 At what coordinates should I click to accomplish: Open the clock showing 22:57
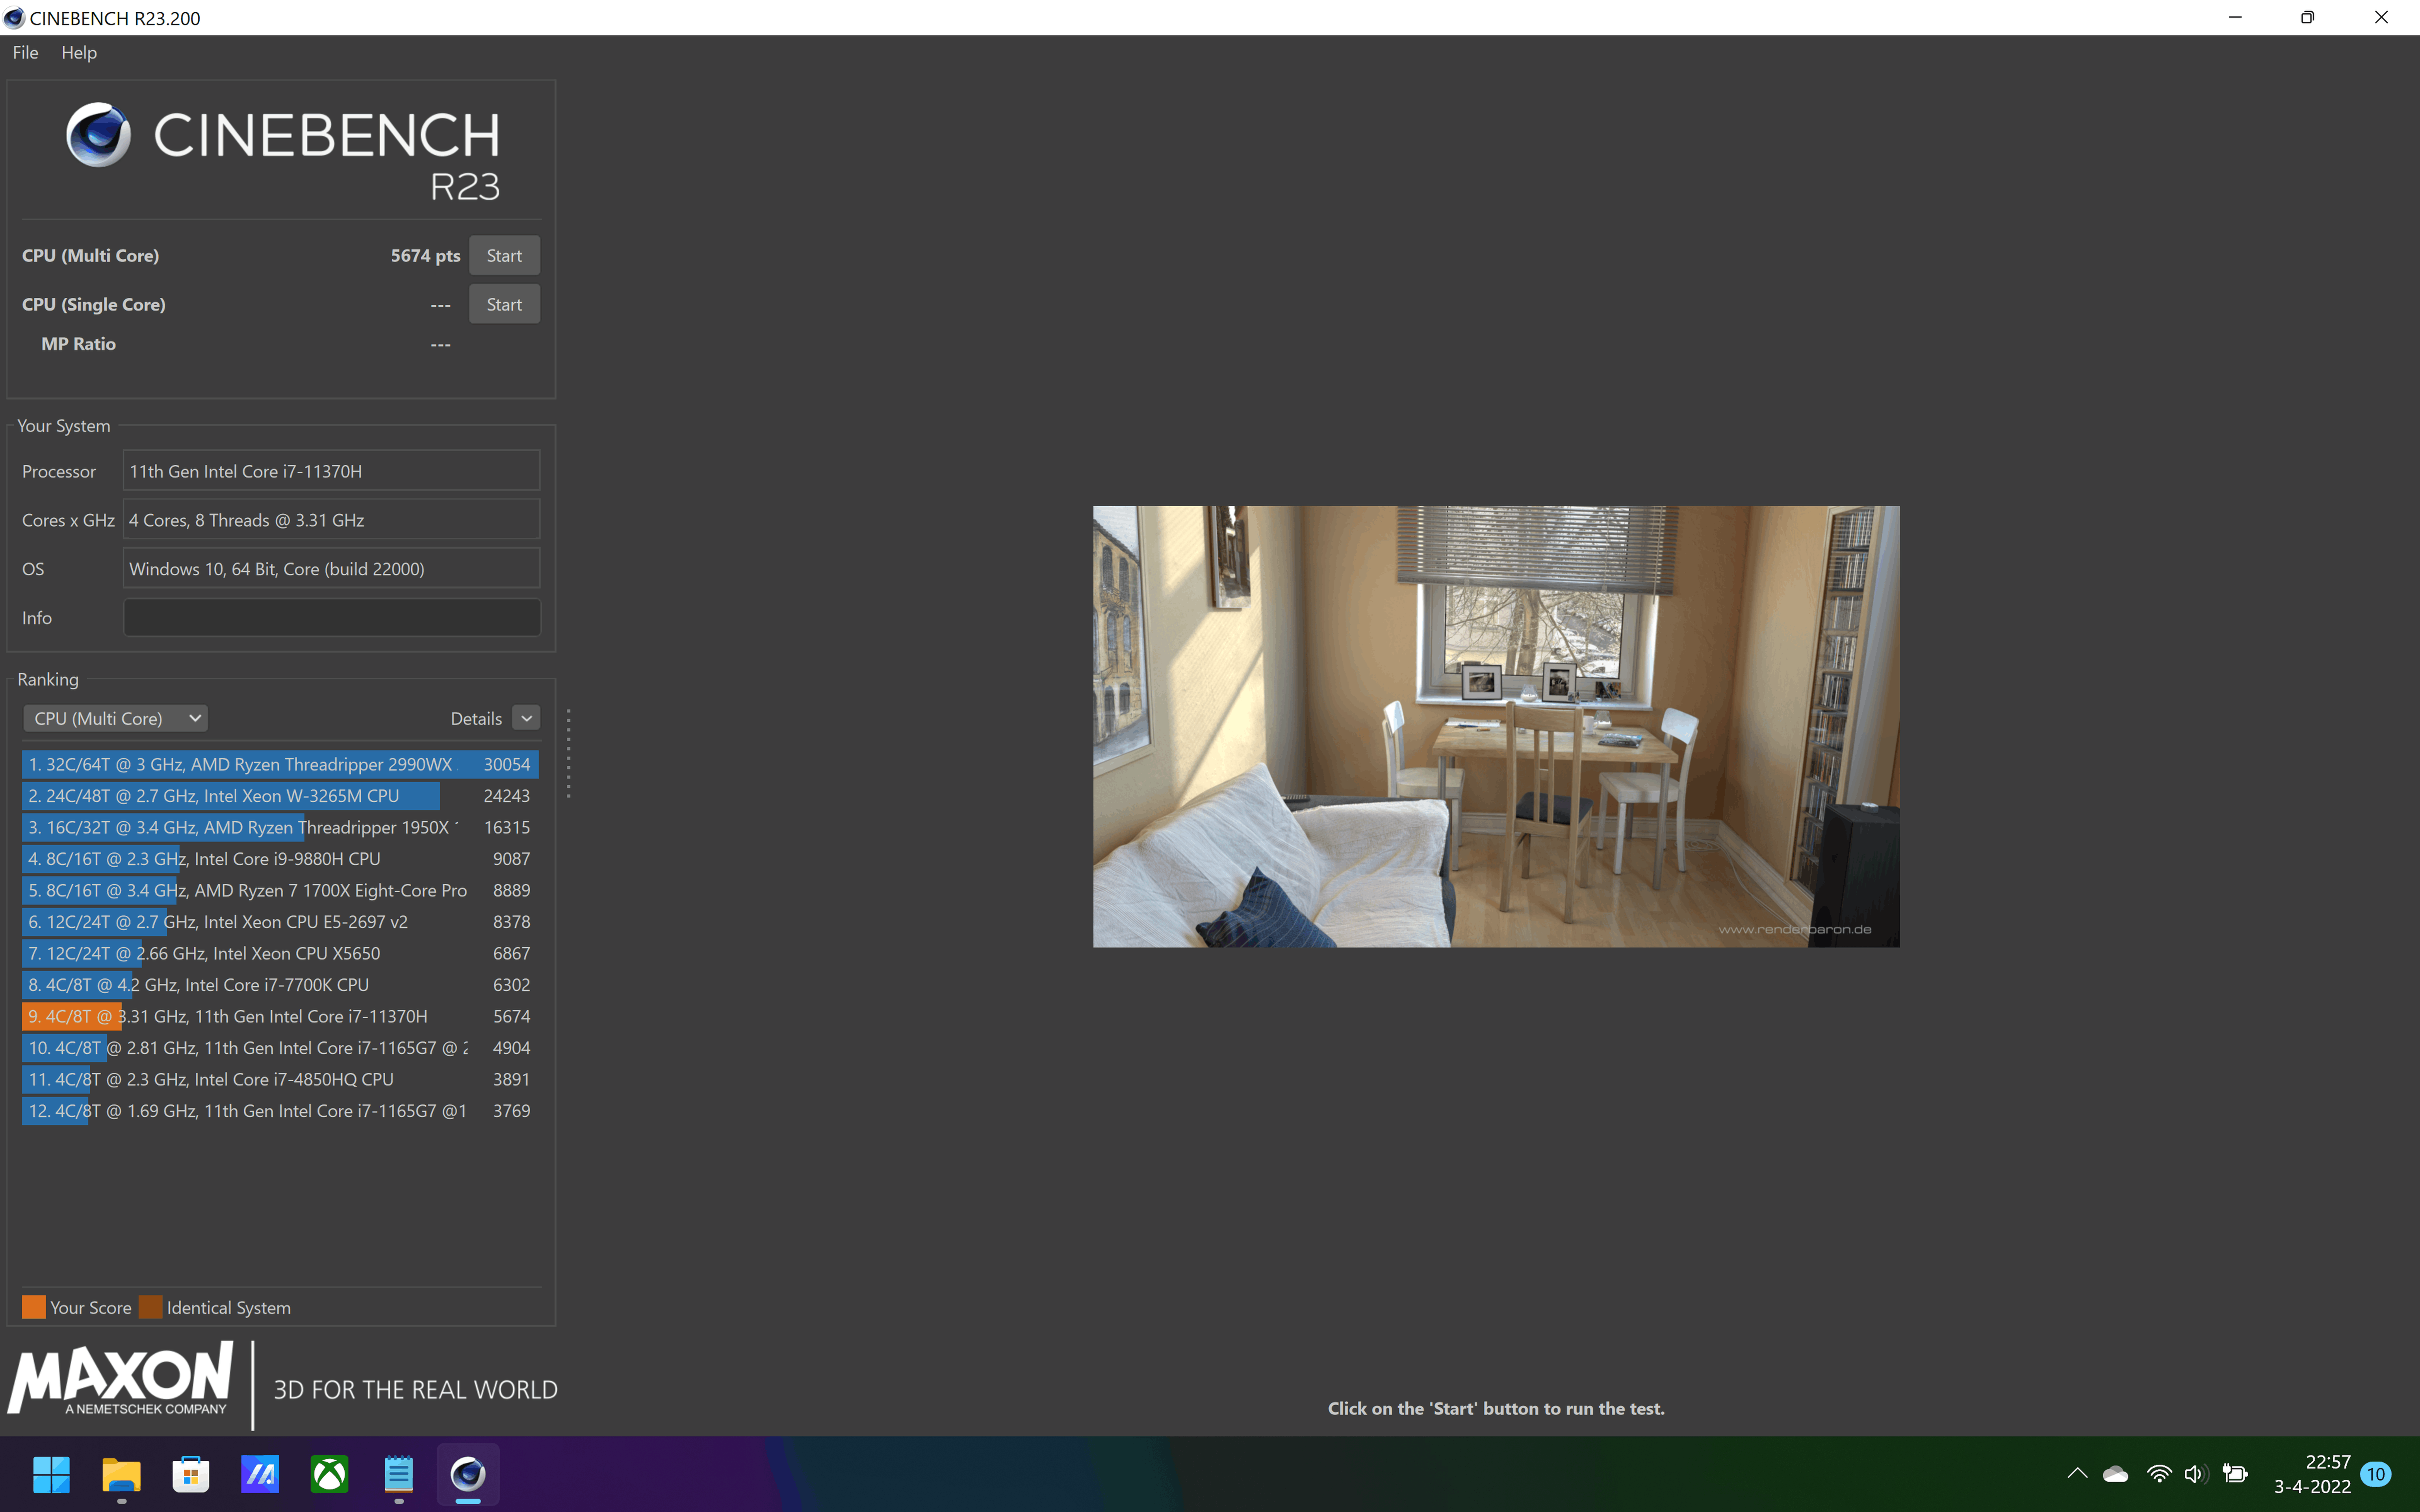[2312, 1474]
